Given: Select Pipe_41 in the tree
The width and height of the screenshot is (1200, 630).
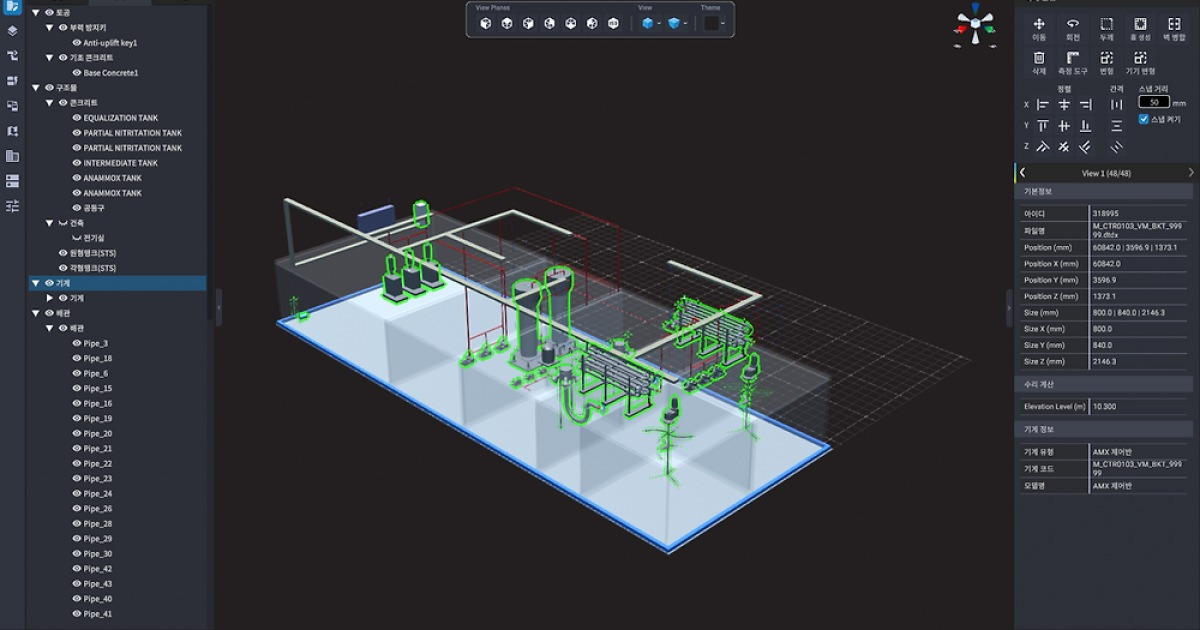Looking at the screenshot, I should (x=98, y=613).
